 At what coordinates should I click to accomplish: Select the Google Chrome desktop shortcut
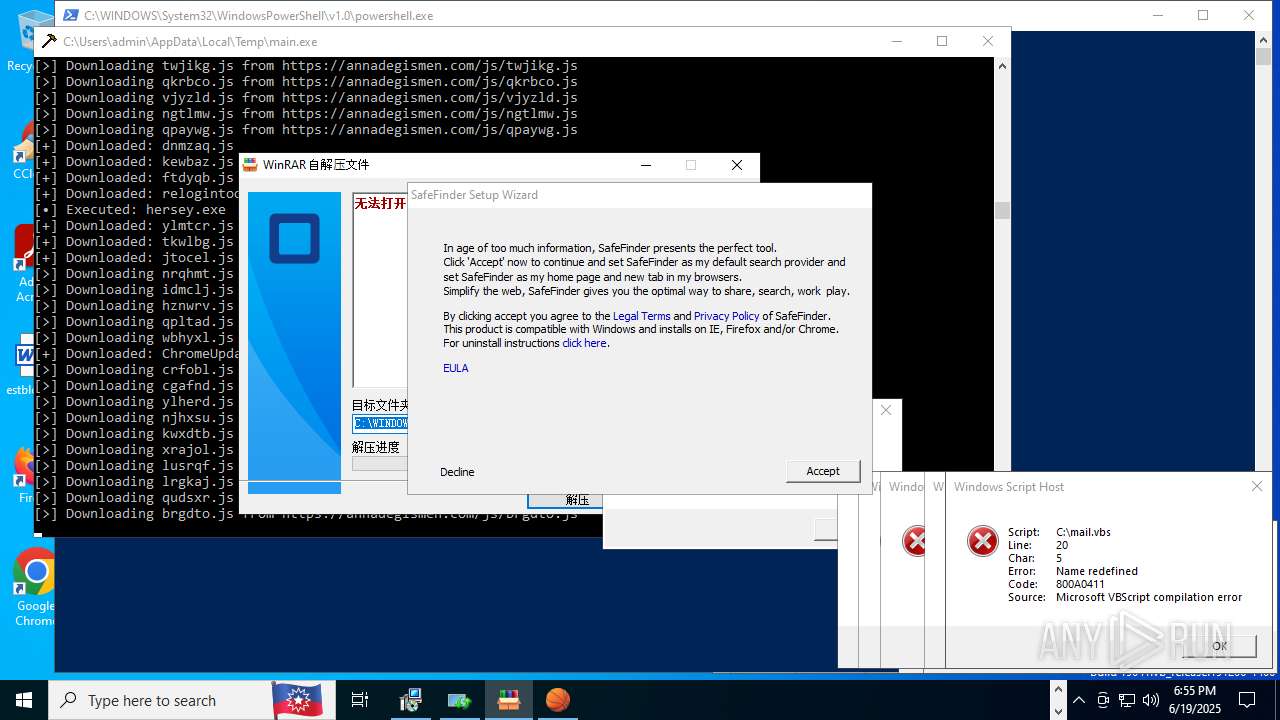tap(35, 587)
